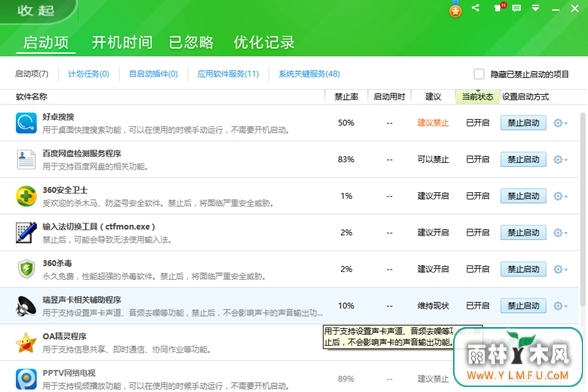This screenshot has height=392, width=588.
Task: Click 可以禁止 suggestion for 百度网盘检测服务程序
Action: pyautogui.click(x=433, y=160)
